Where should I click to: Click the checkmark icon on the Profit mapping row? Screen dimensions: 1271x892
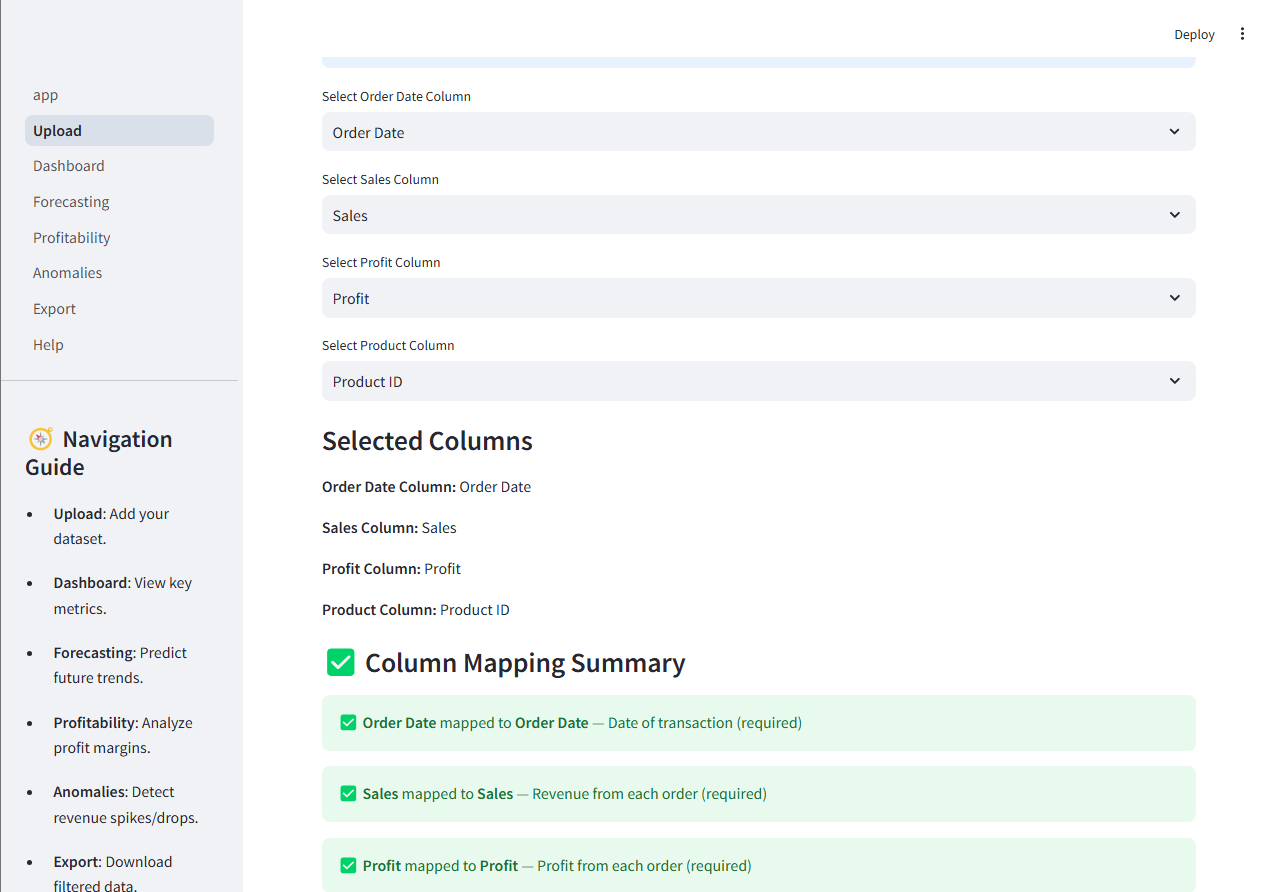[347, 864]
